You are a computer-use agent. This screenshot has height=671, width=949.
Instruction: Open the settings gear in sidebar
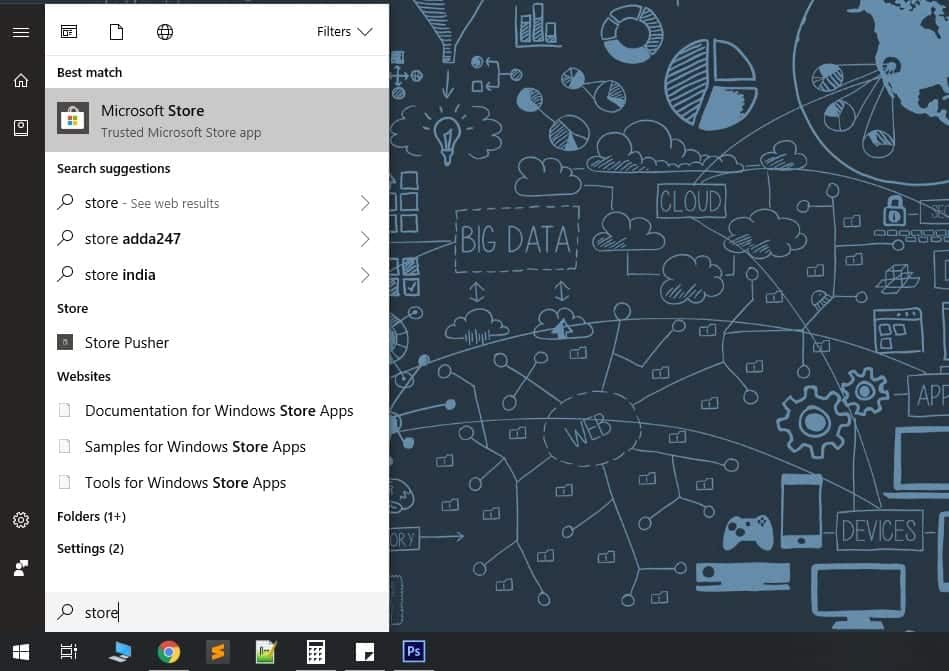(x=21, y=520)
